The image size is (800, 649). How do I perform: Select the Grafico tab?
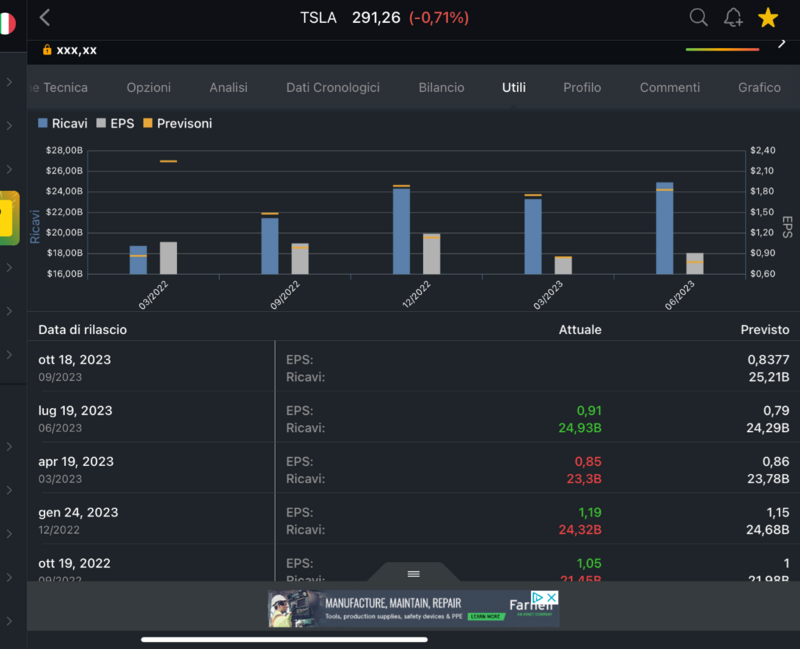pyautogui.click(x=759, y=88)
